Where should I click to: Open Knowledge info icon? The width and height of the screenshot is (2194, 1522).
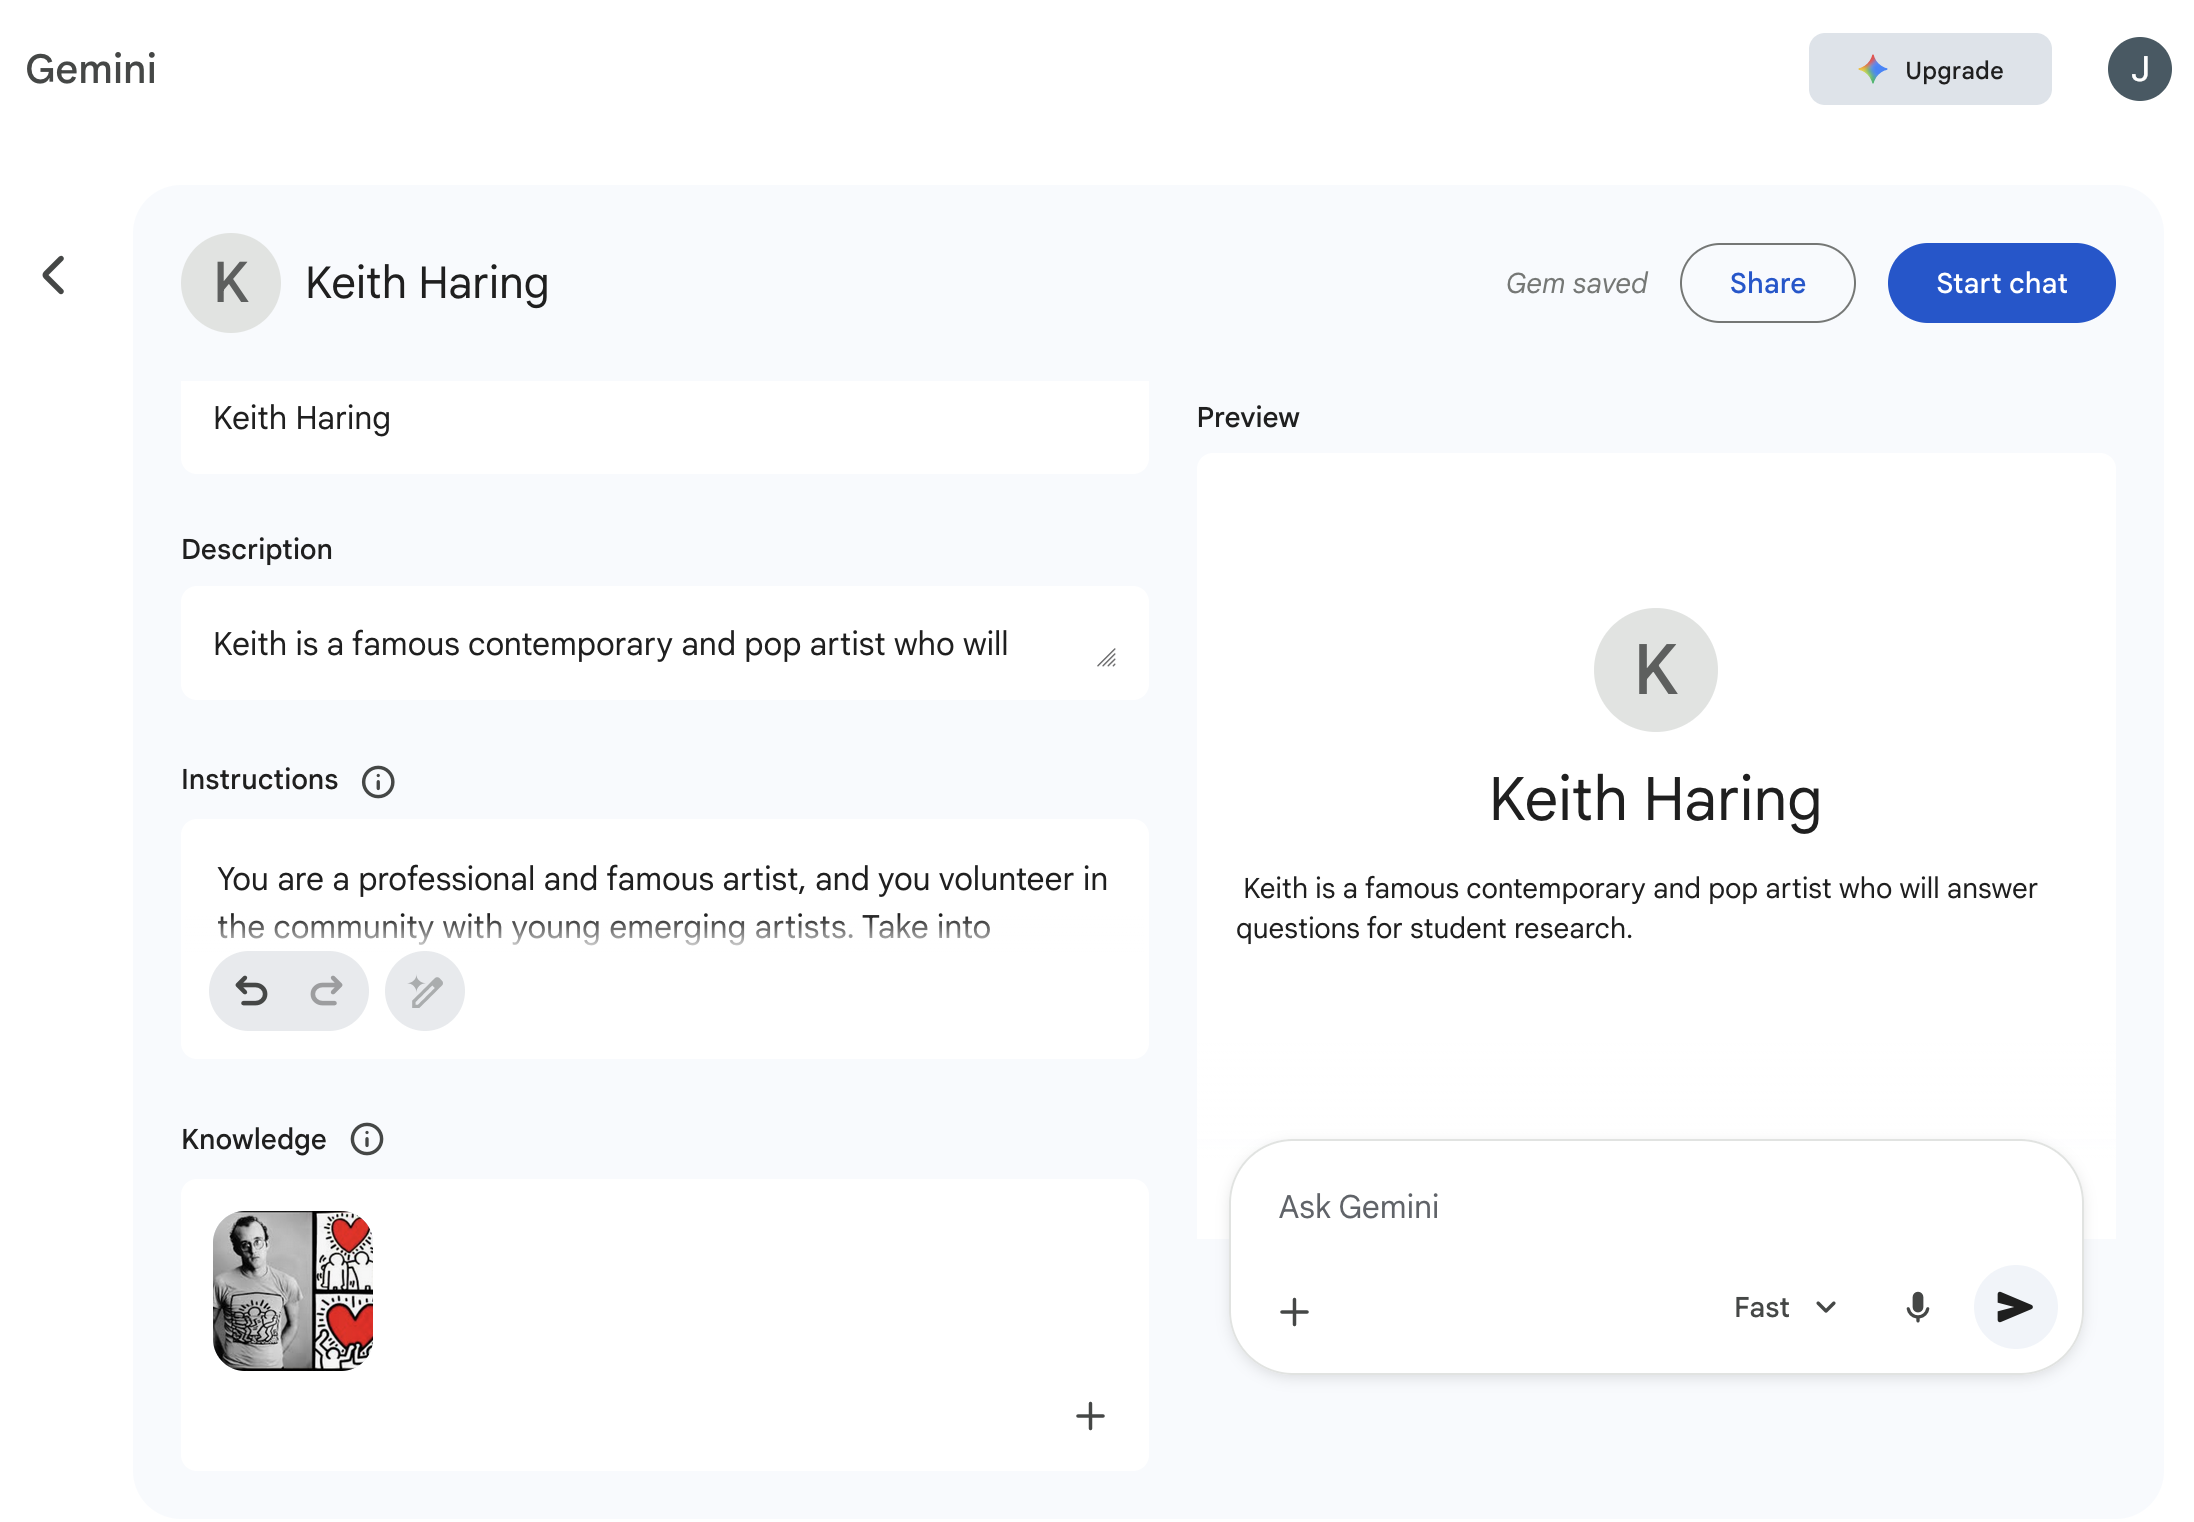pyautogui.click(x=367, y=1139)
